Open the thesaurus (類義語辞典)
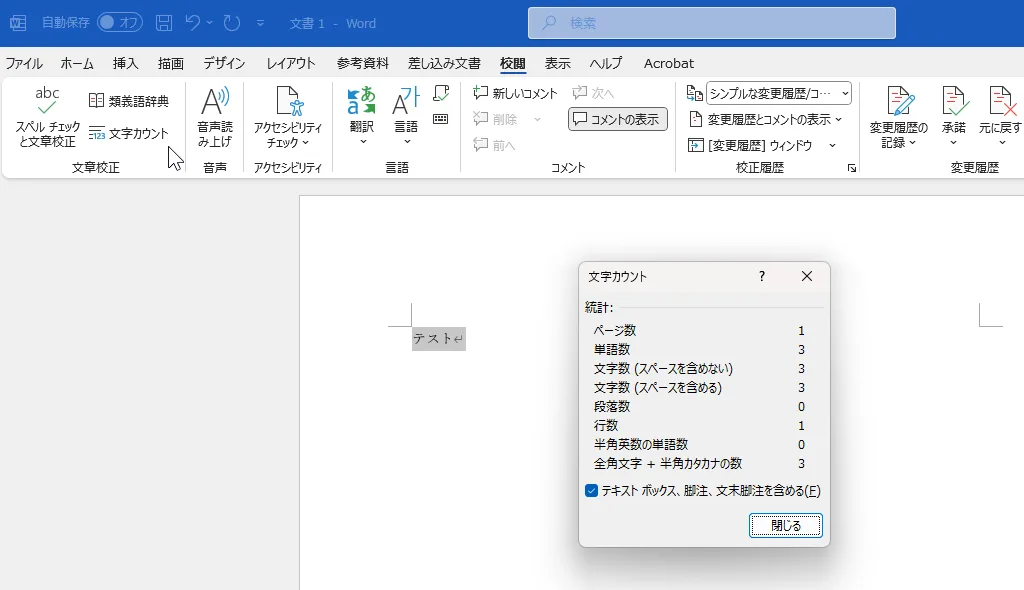The width and height of the screenshot is (1024, 590). (129, 101)
